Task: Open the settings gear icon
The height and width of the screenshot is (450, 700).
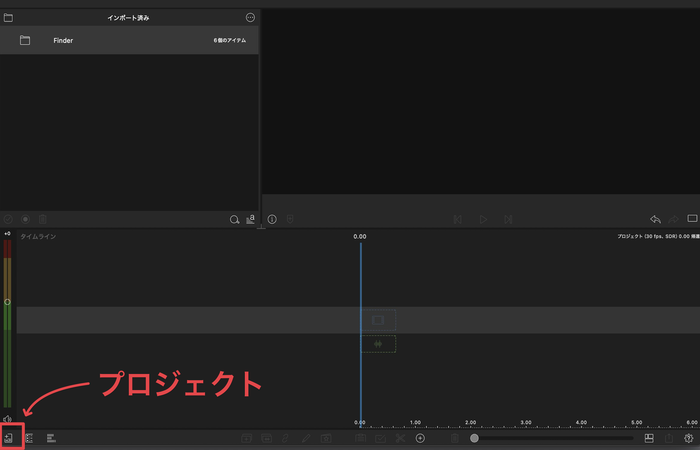Action: coord(688,438)
